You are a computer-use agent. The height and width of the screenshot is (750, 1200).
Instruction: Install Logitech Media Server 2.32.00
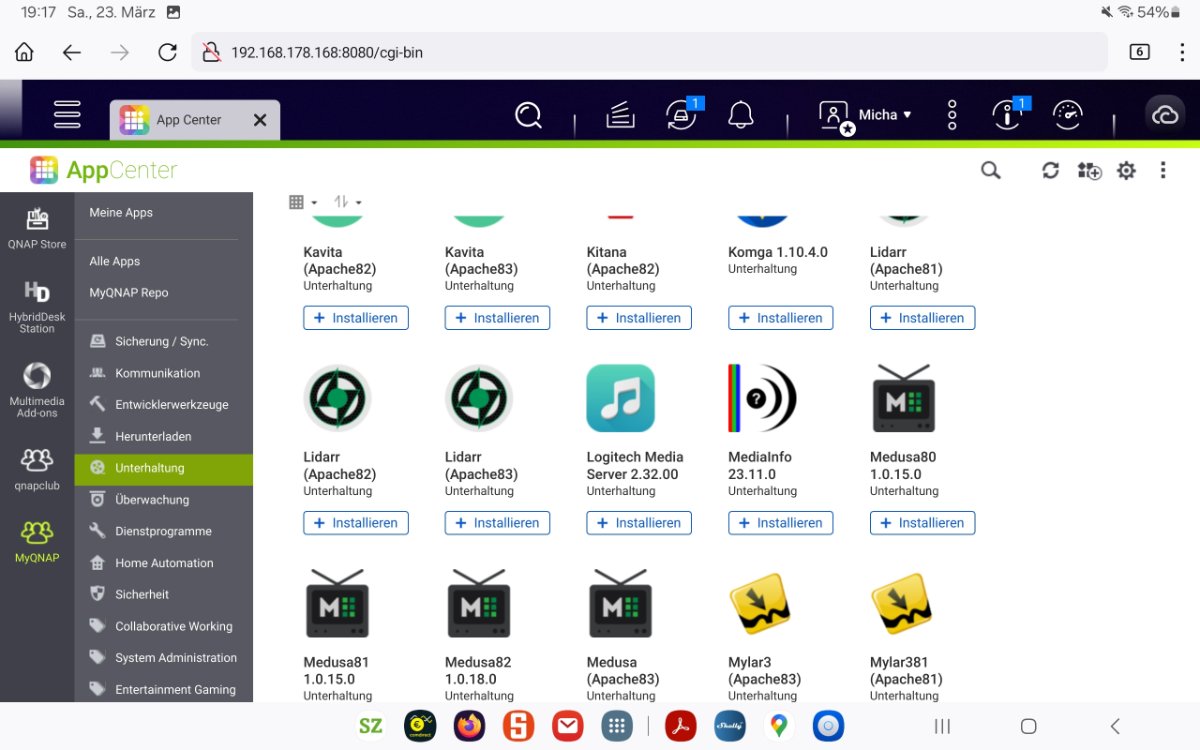pos(639,523)
